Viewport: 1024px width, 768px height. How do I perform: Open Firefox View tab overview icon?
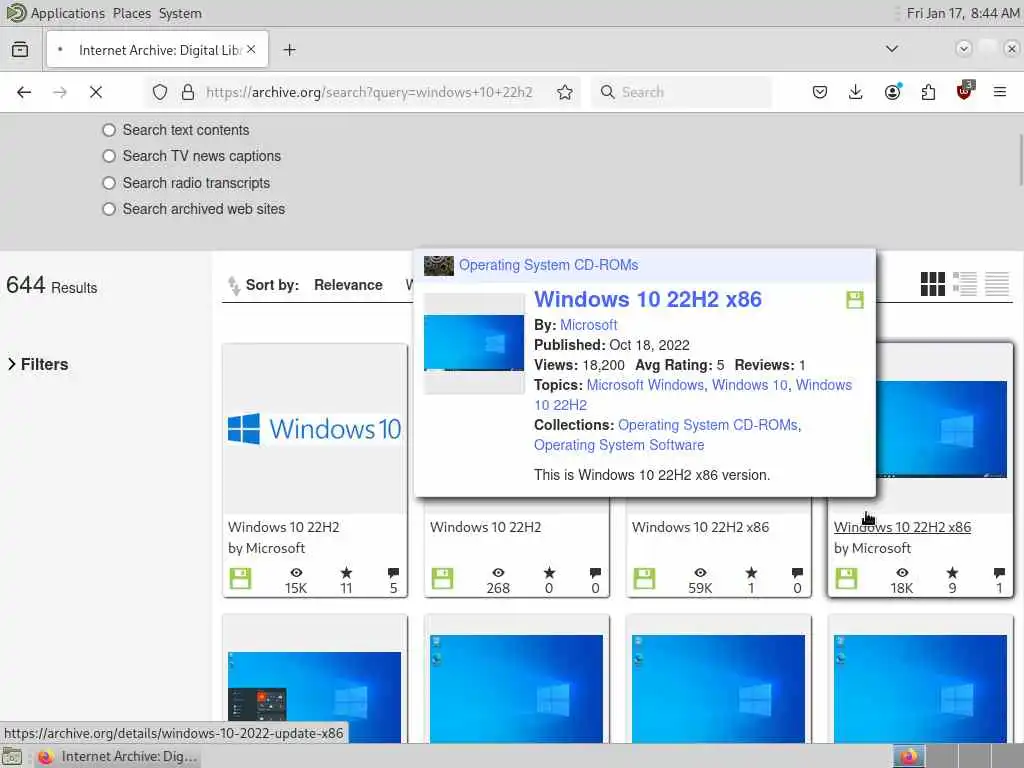point(20,50)
